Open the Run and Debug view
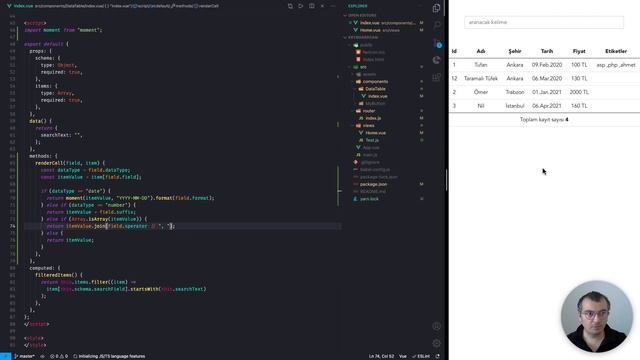 coord(436,60)
